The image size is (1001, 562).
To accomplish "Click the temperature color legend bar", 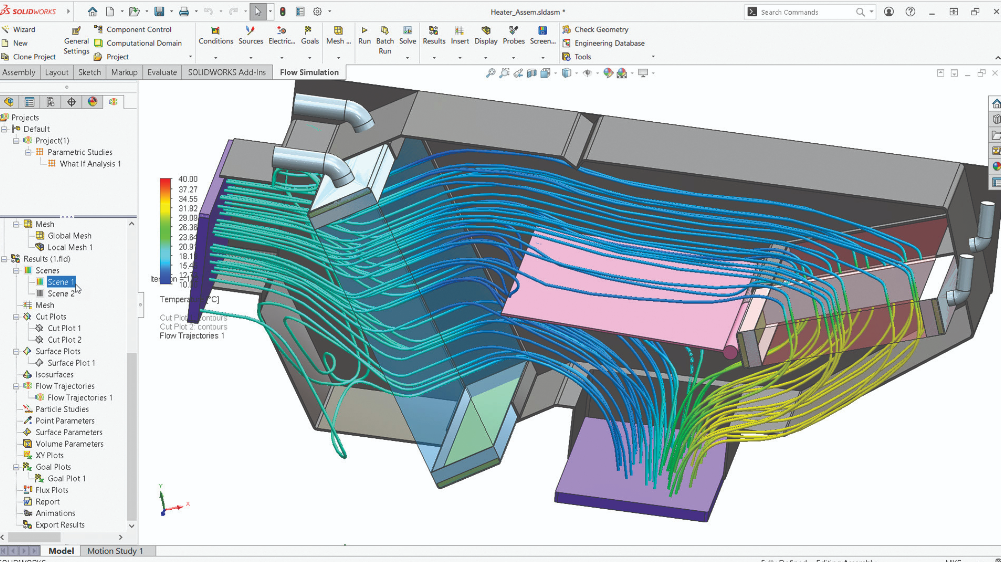I will coord(166,231).
